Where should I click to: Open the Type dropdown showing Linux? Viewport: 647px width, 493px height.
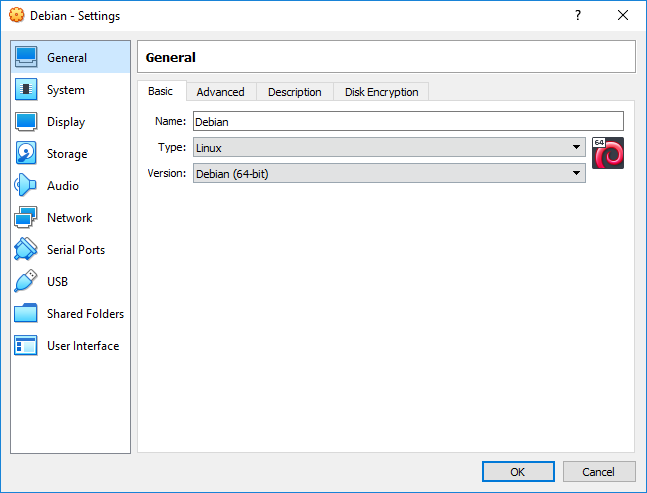coord(389,147)
